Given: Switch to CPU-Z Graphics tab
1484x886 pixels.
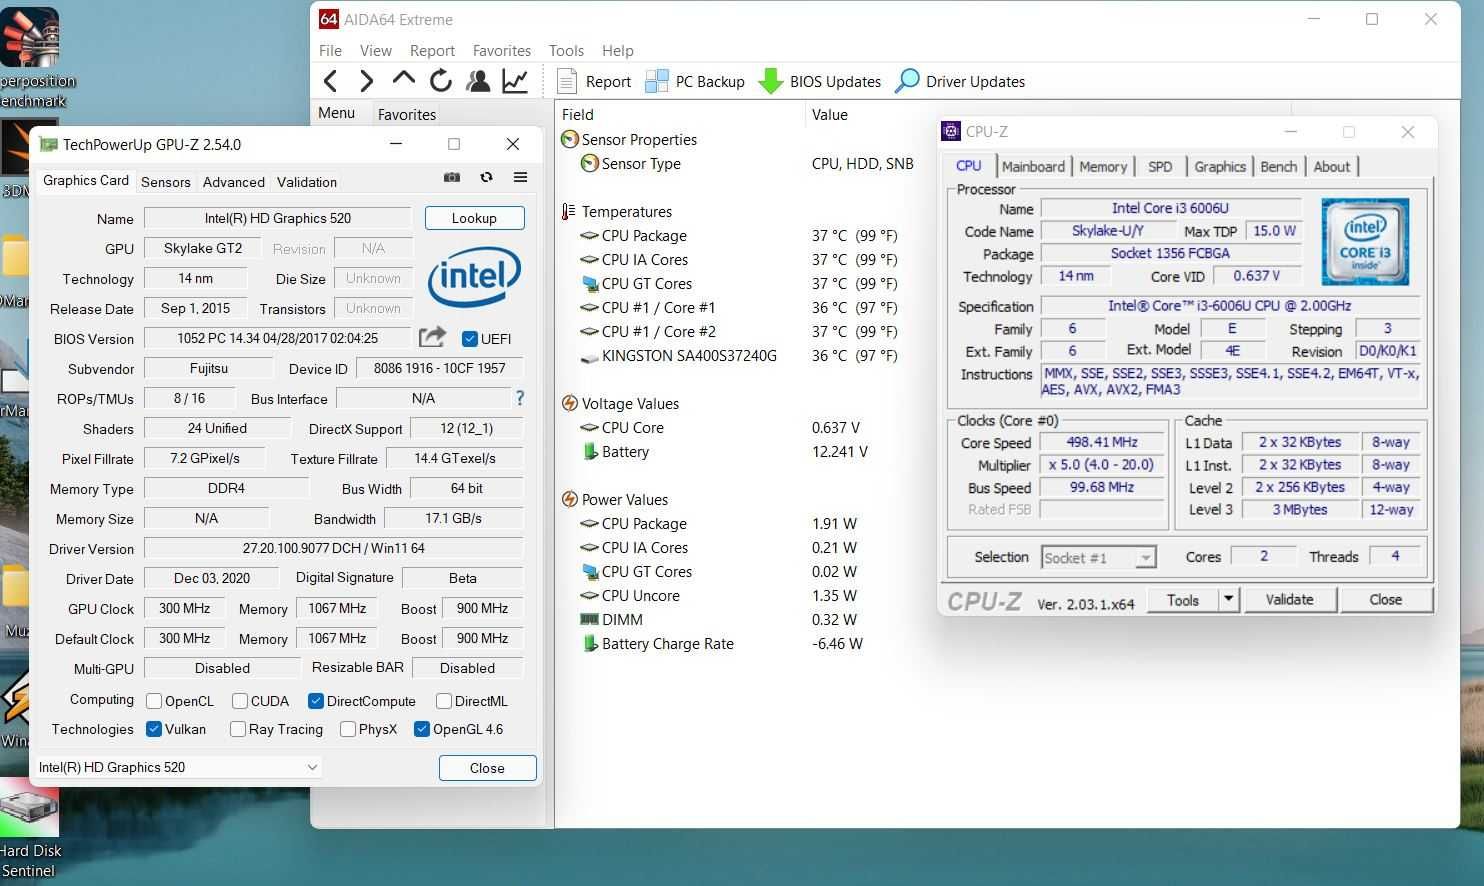Looking at the screenshot, I should pos(1220,167).
